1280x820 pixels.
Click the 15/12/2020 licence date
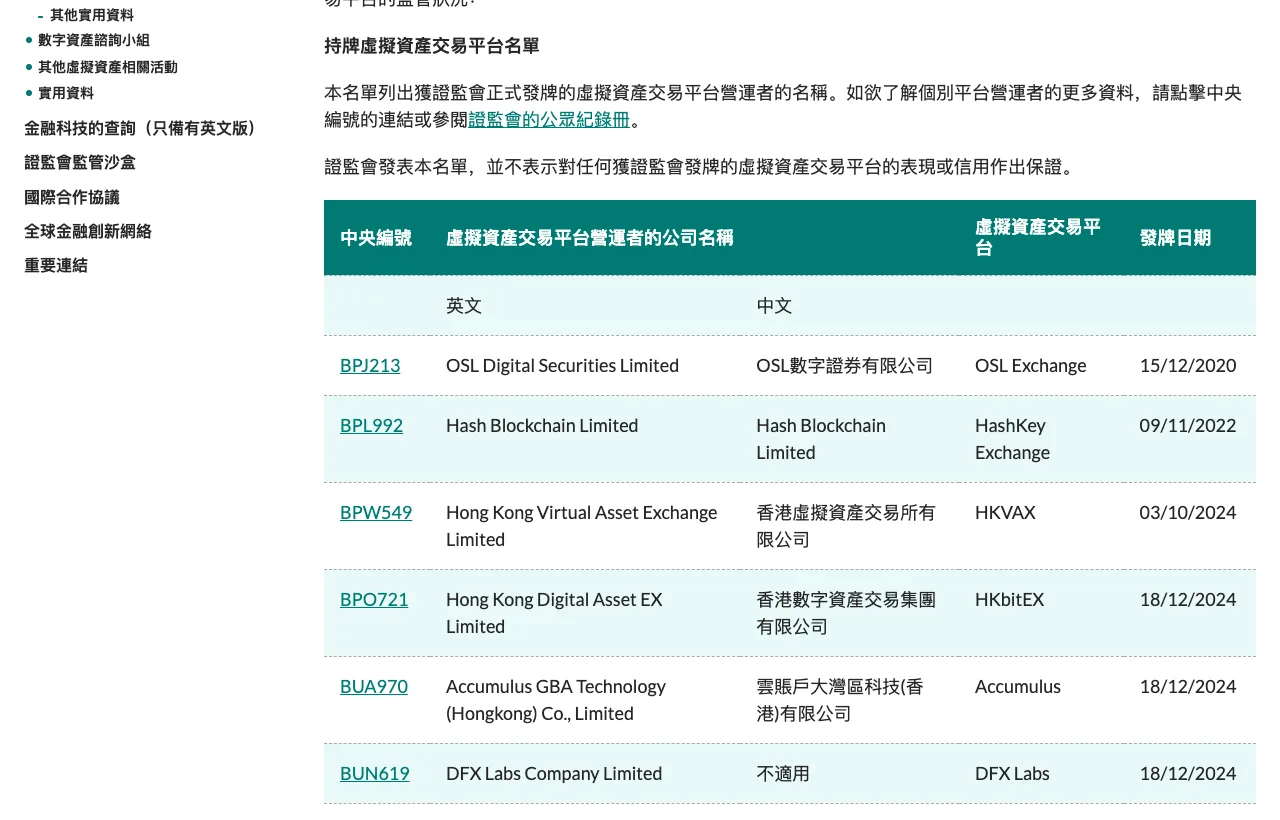1188,365
